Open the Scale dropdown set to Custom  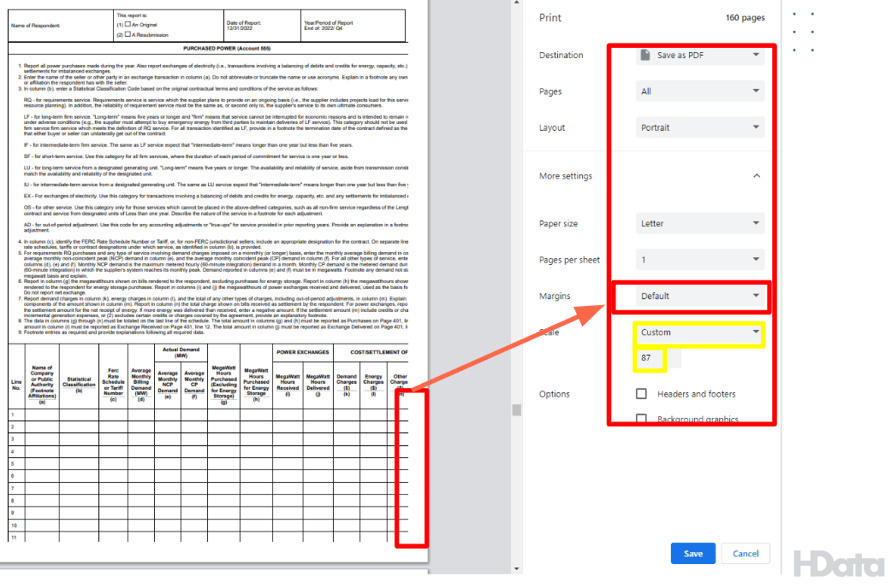coord(700,332)
